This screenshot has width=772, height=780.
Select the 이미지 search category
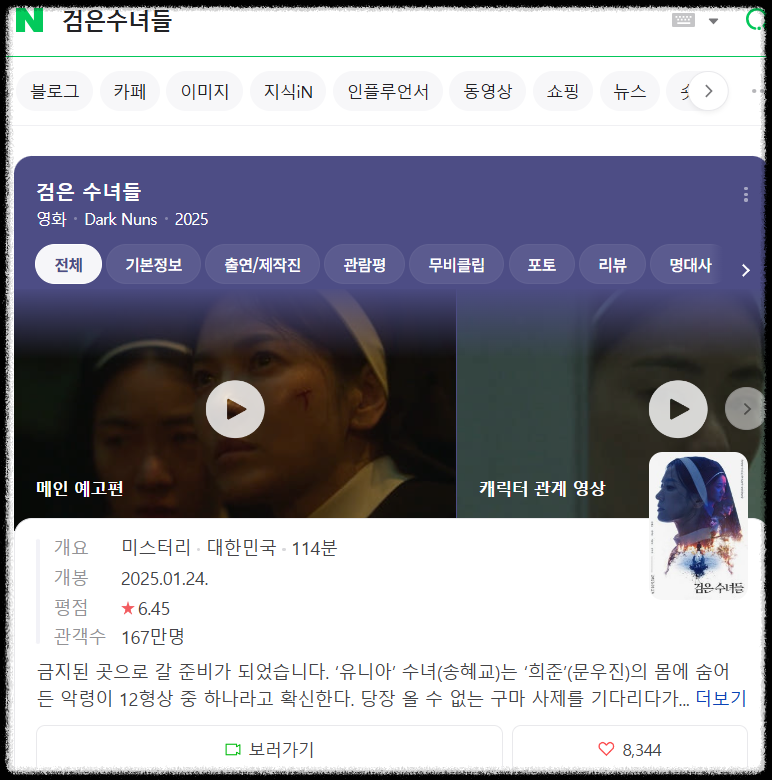[x=204, y=91]
